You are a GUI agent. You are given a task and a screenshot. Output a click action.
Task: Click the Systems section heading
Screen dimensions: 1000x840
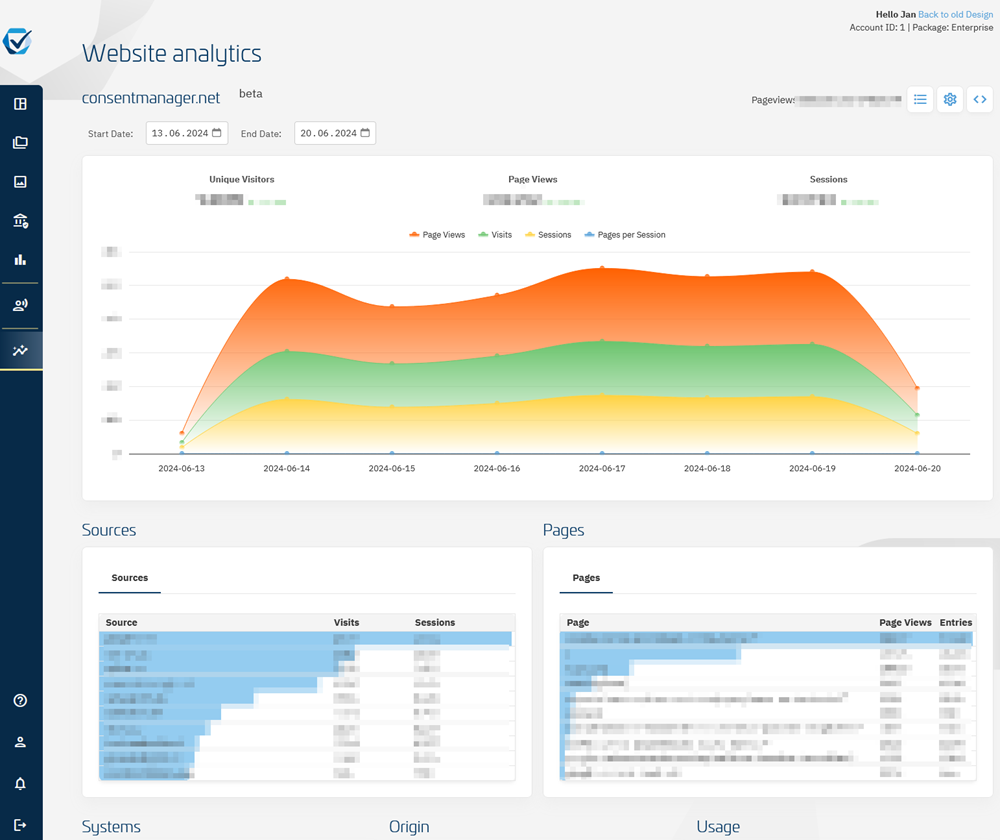coord(111,827)
